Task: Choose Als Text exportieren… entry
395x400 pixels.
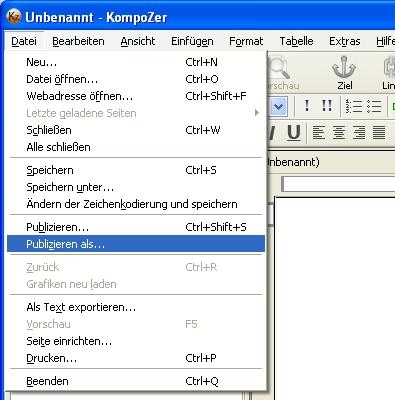Action: pyautogui.click(x=136, y=307)
